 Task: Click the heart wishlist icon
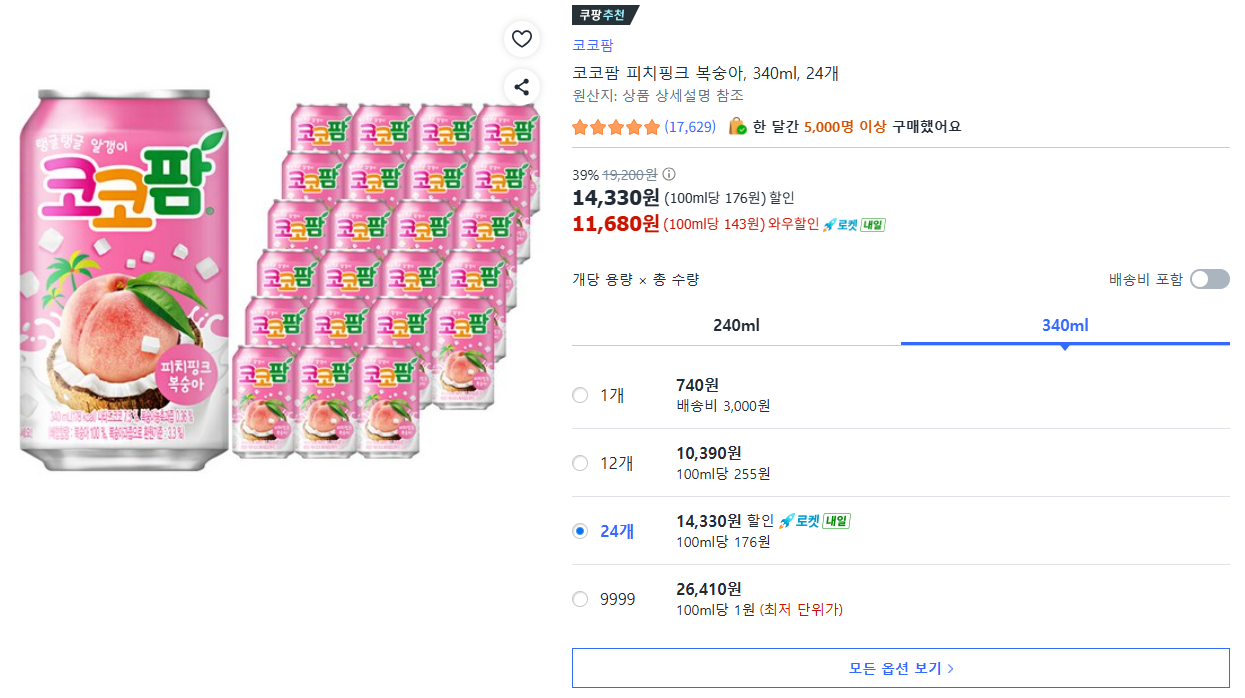[x=521, y=39]
